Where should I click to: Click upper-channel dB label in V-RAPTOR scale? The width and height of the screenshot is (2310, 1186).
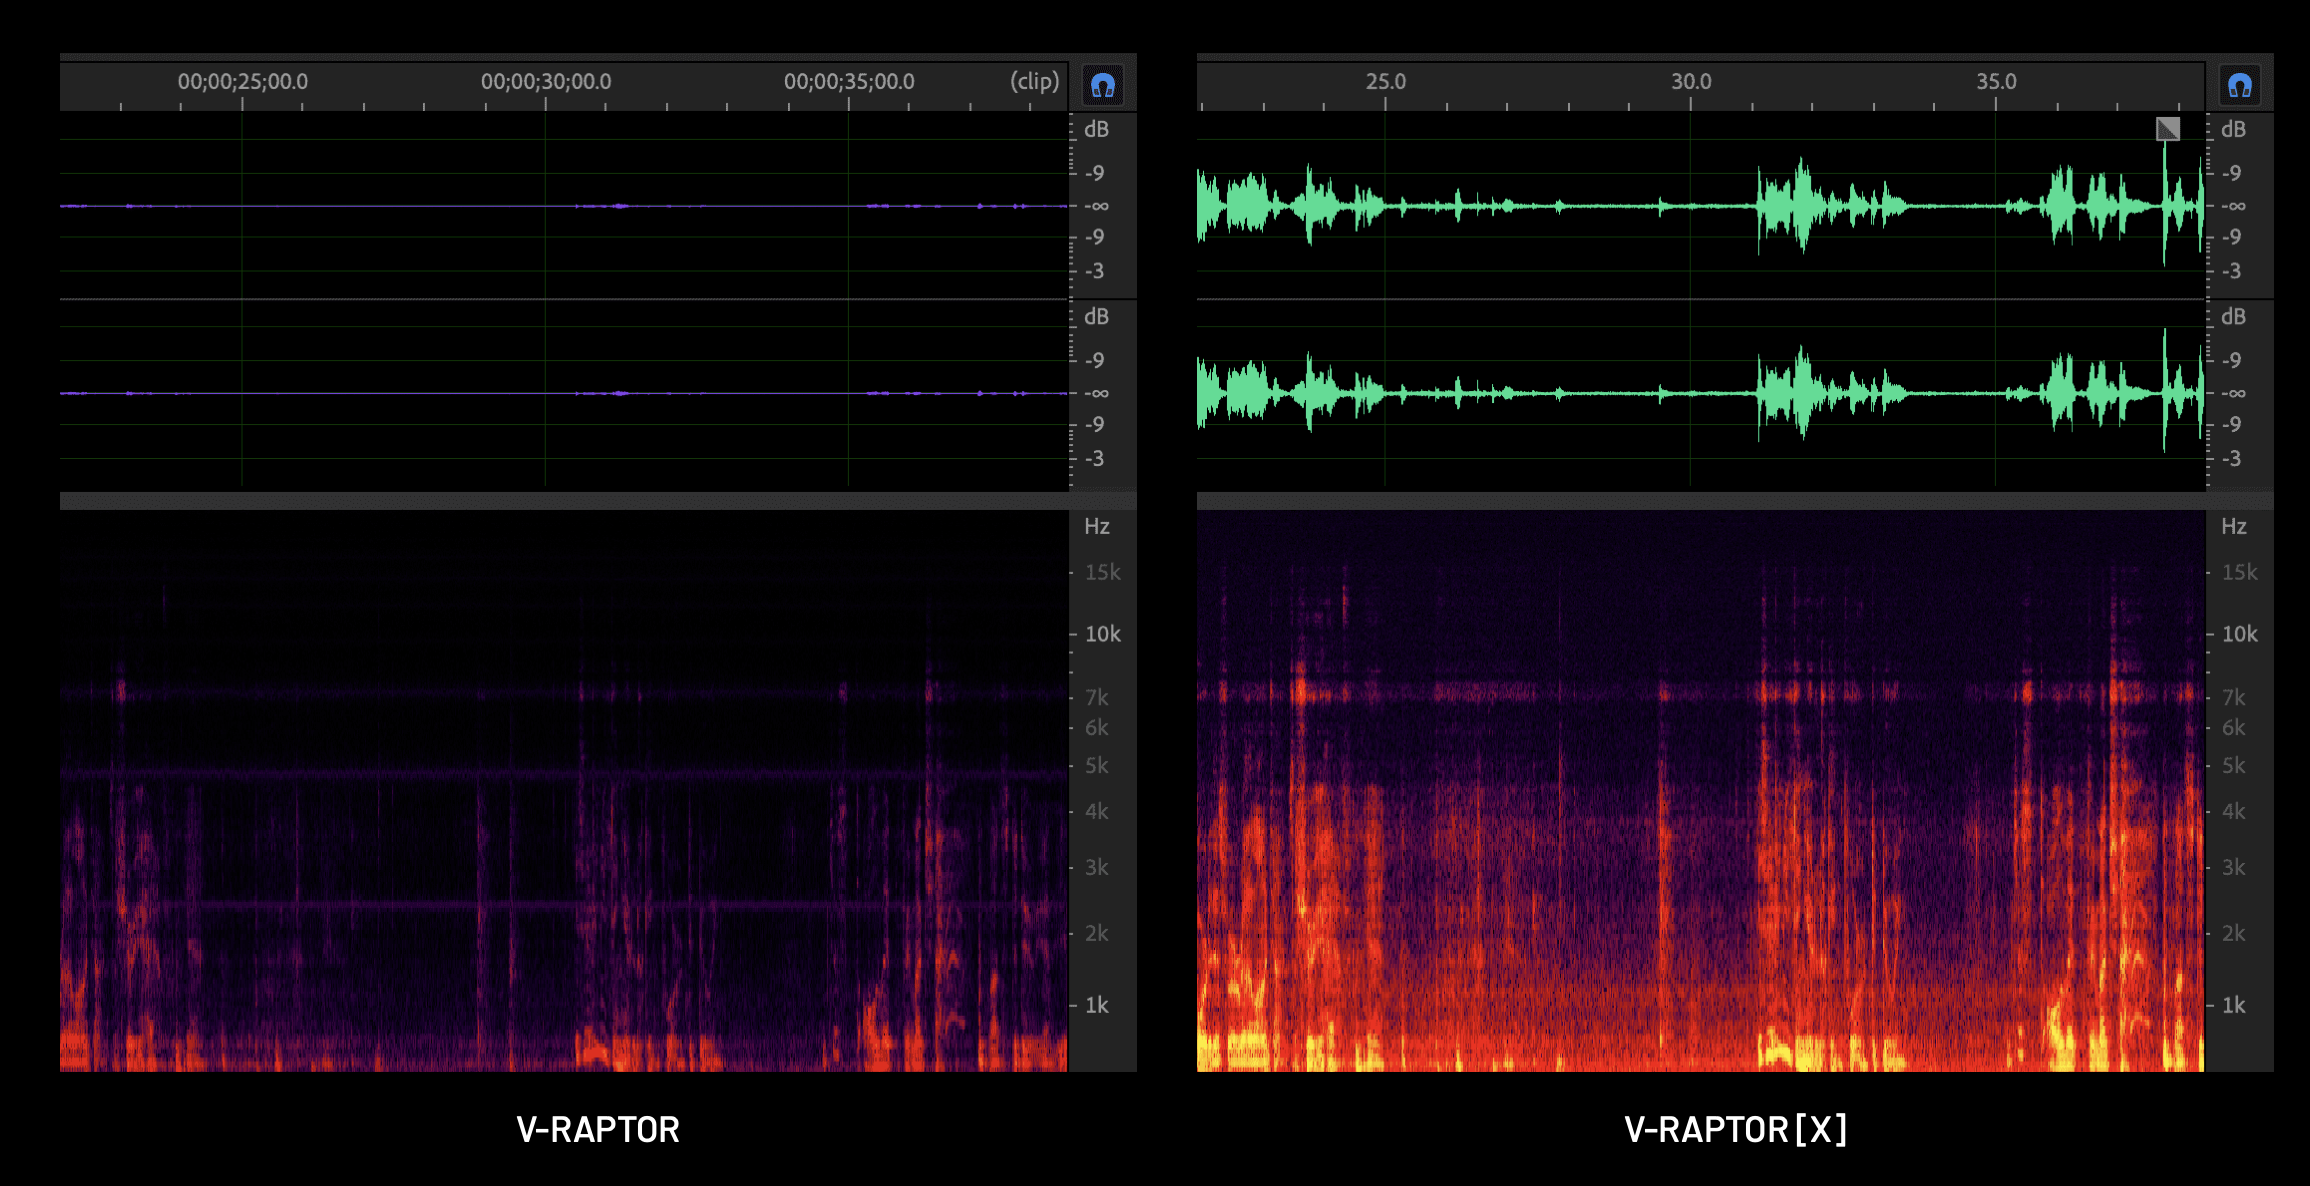click(1097, 129)
